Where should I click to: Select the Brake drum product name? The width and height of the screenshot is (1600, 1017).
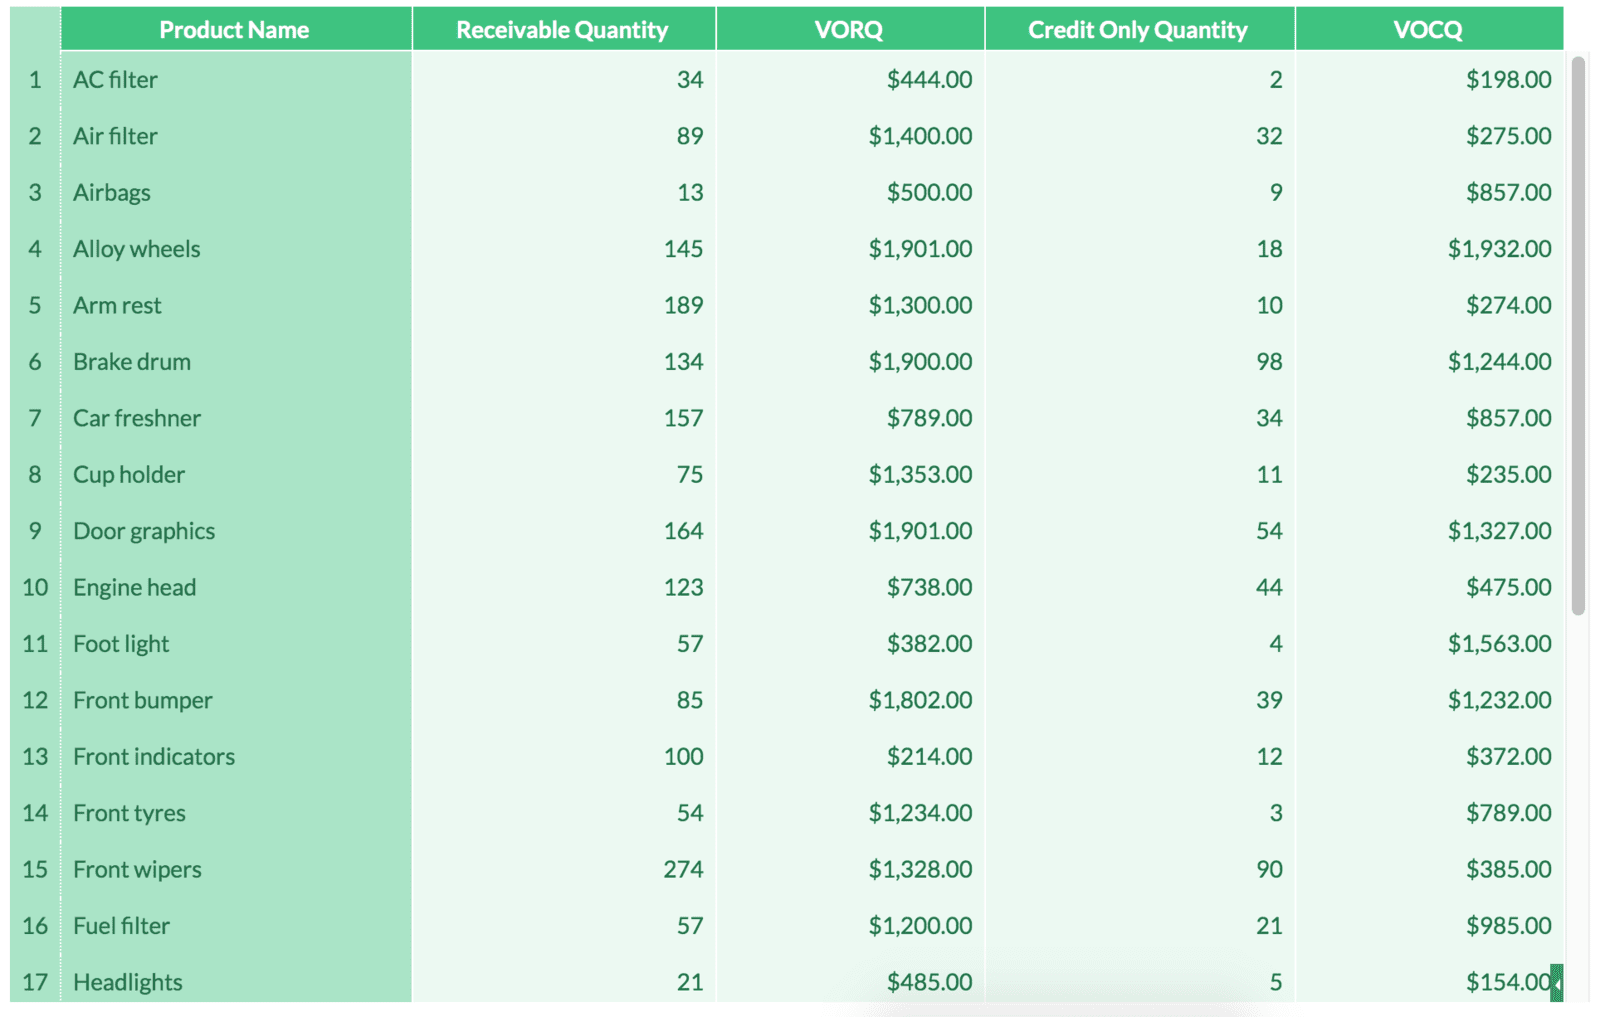coord(132,362)
